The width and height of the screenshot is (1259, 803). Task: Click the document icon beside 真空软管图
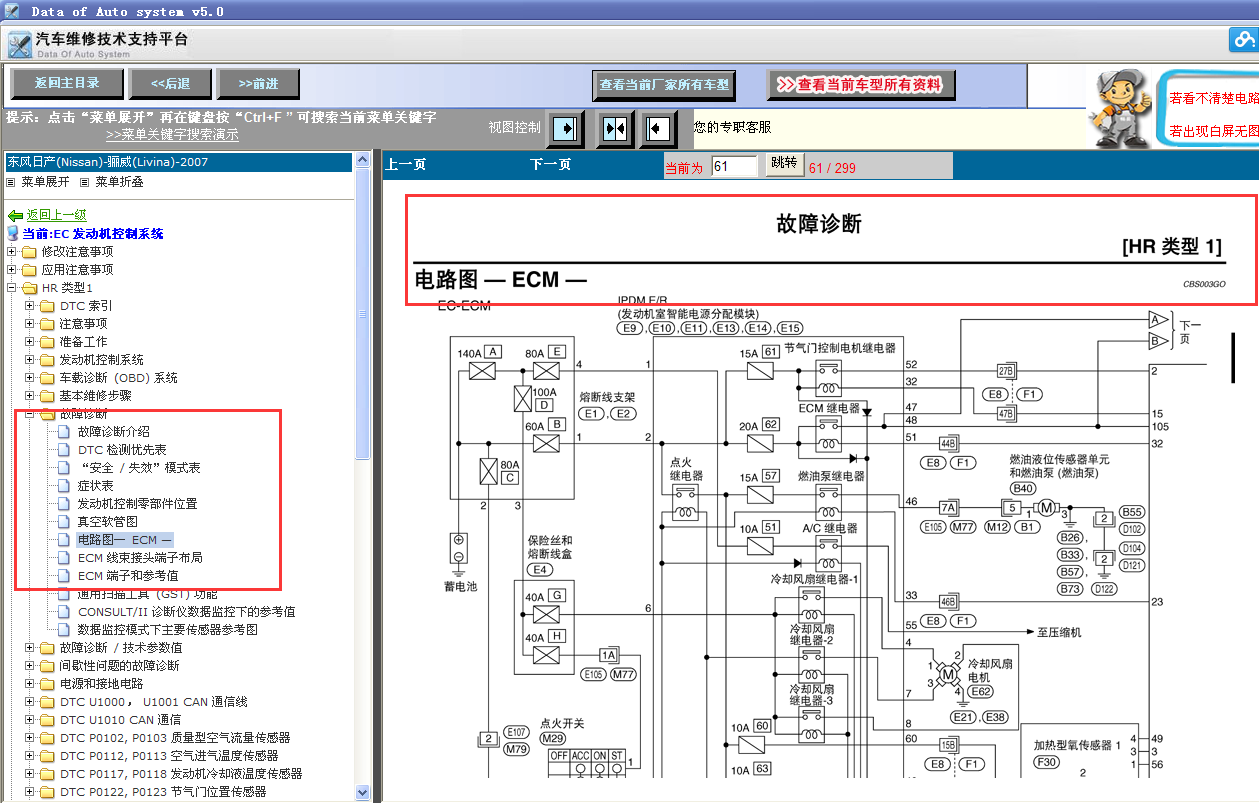point(65,522)
